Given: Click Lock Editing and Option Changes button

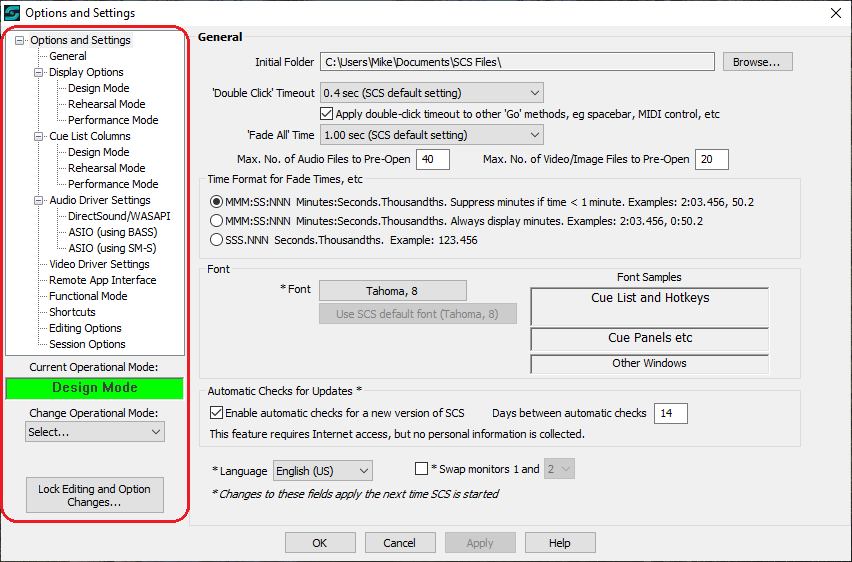Looking at the screenshot, I should (x=95, y=495).
